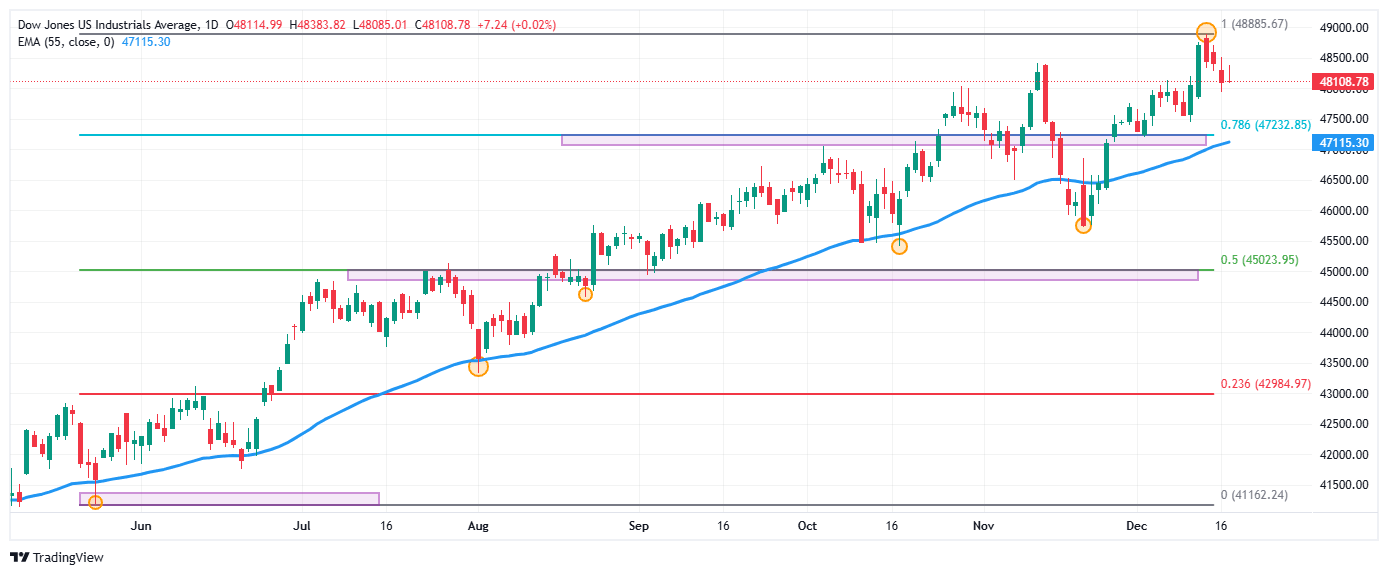Select the orange circle marker below mid-October candles
The image size is (1388, 575).
[899, 246]
